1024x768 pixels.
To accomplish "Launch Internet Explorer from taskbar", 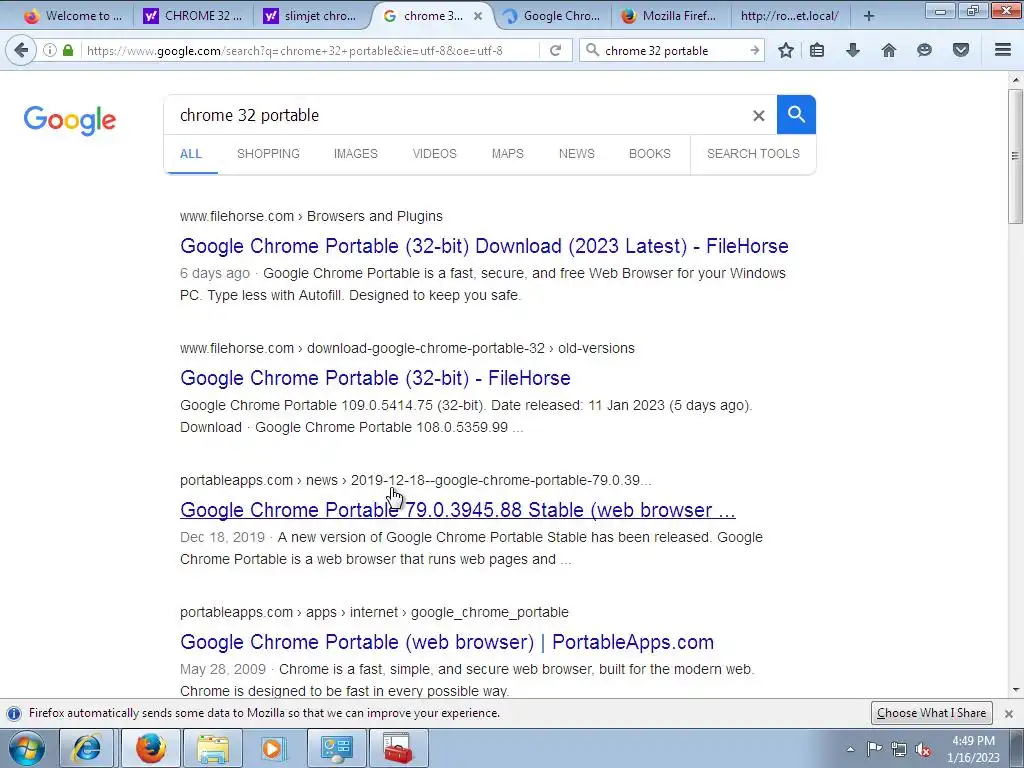I will pos(87,748).
